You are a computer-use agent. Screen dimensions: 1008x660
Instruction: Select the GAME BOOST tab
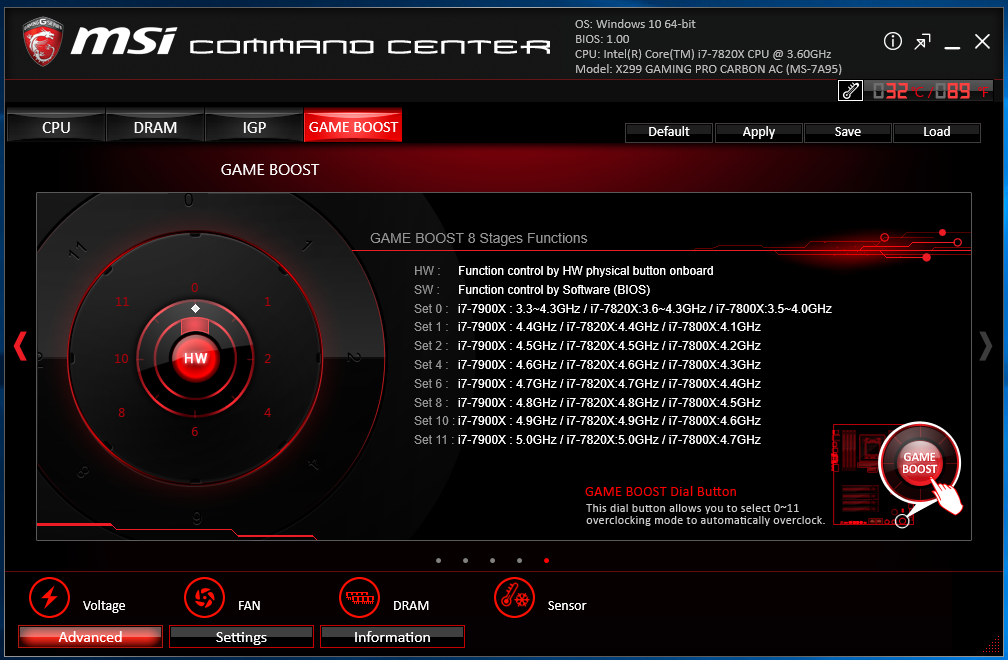tap(353, 125)
